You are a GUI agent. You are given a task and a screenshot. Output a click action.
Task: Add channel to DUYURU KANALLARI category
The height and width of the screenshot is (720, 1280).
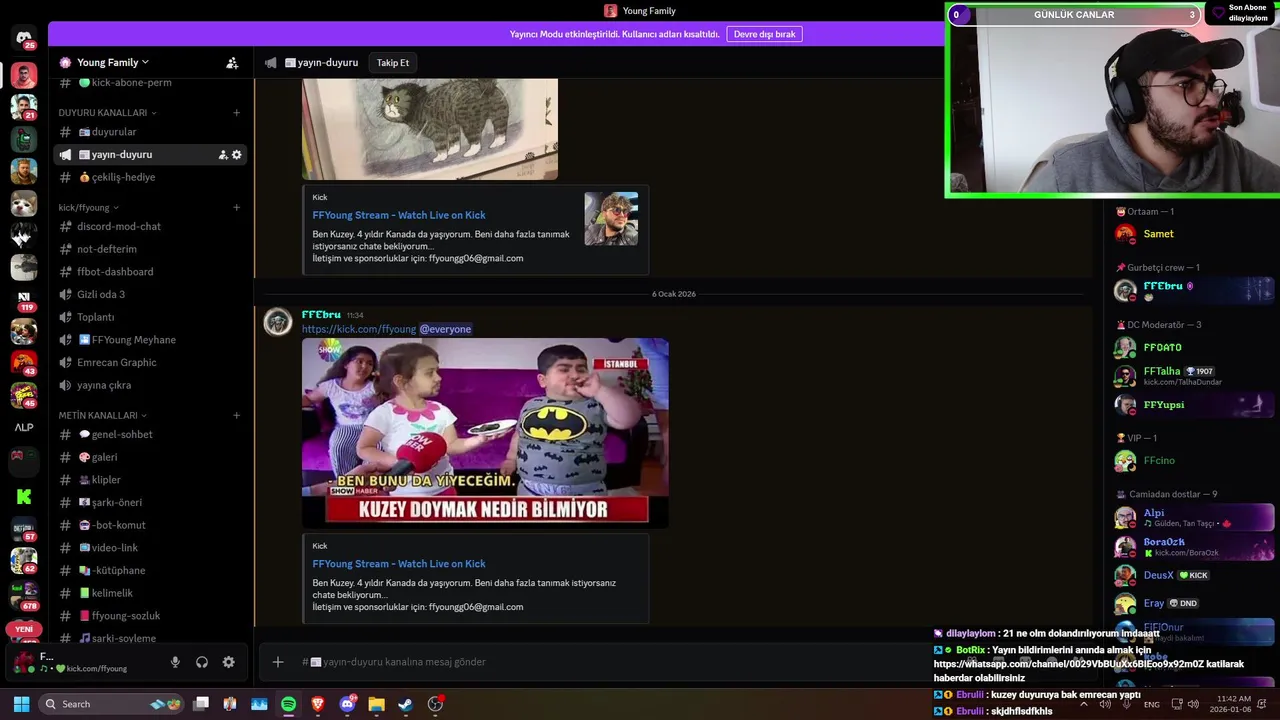[237, 113]
